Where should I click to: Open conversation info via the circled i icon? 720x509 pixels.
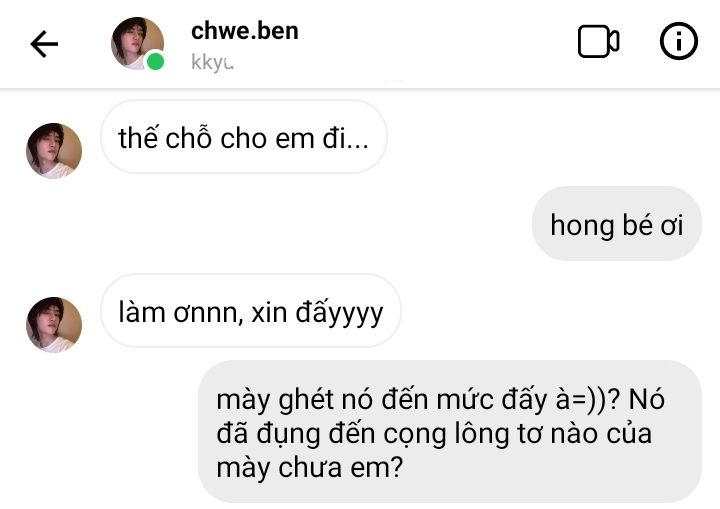point(679,41)
